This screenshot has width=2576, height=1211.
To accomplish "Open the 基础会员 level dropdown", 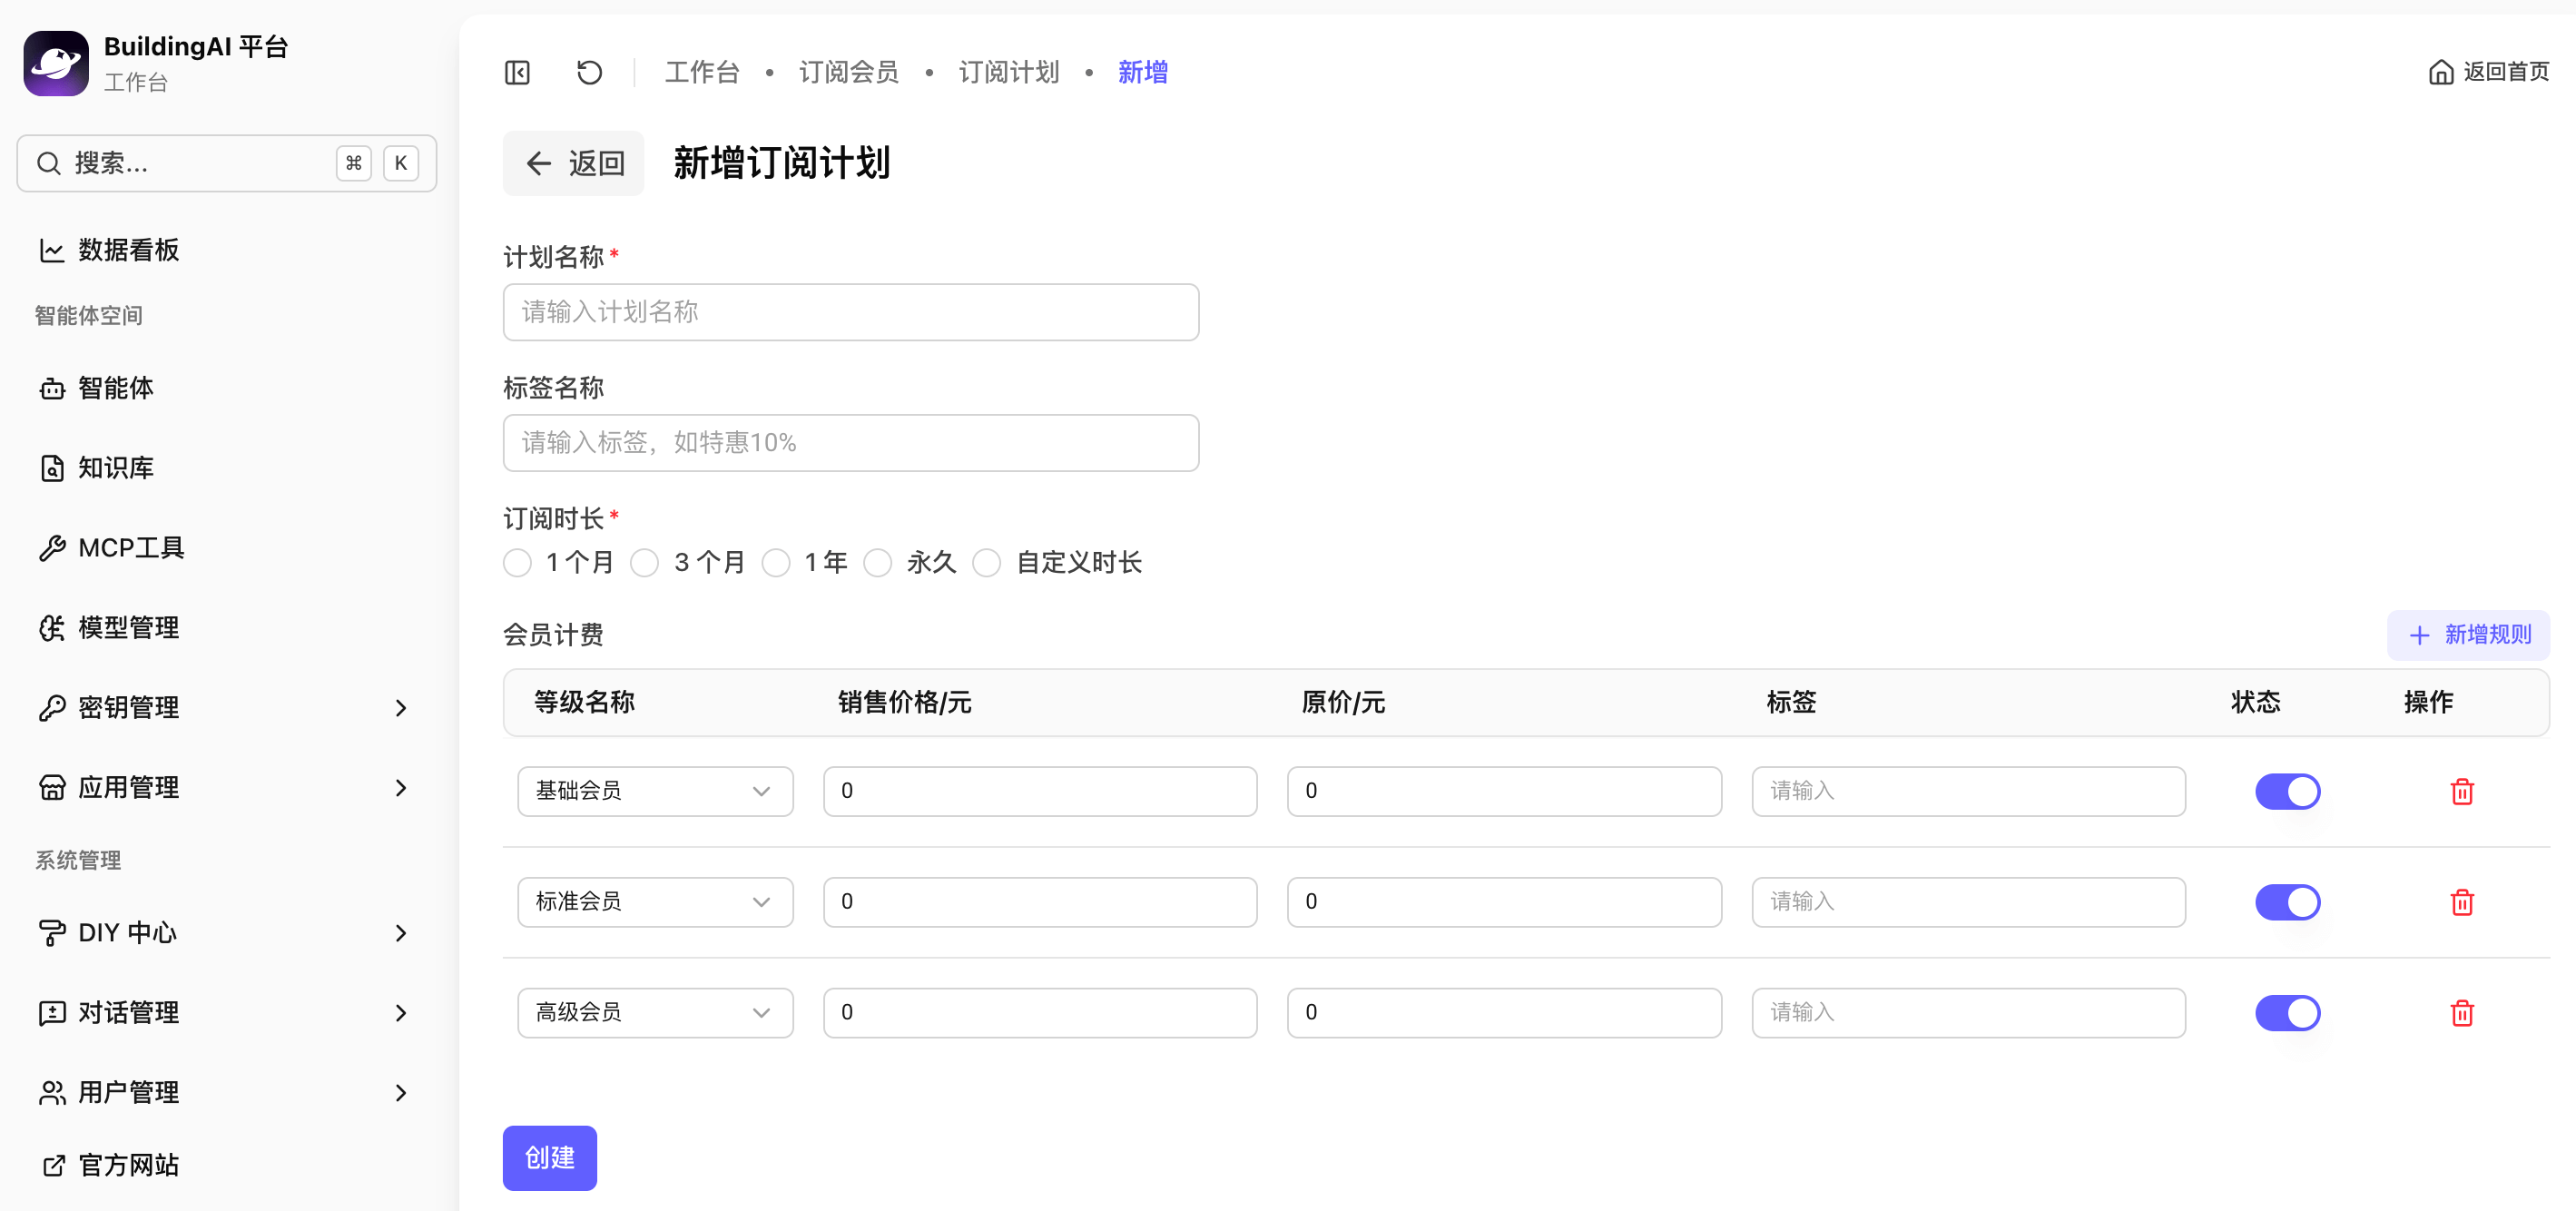I will (655, 791).
